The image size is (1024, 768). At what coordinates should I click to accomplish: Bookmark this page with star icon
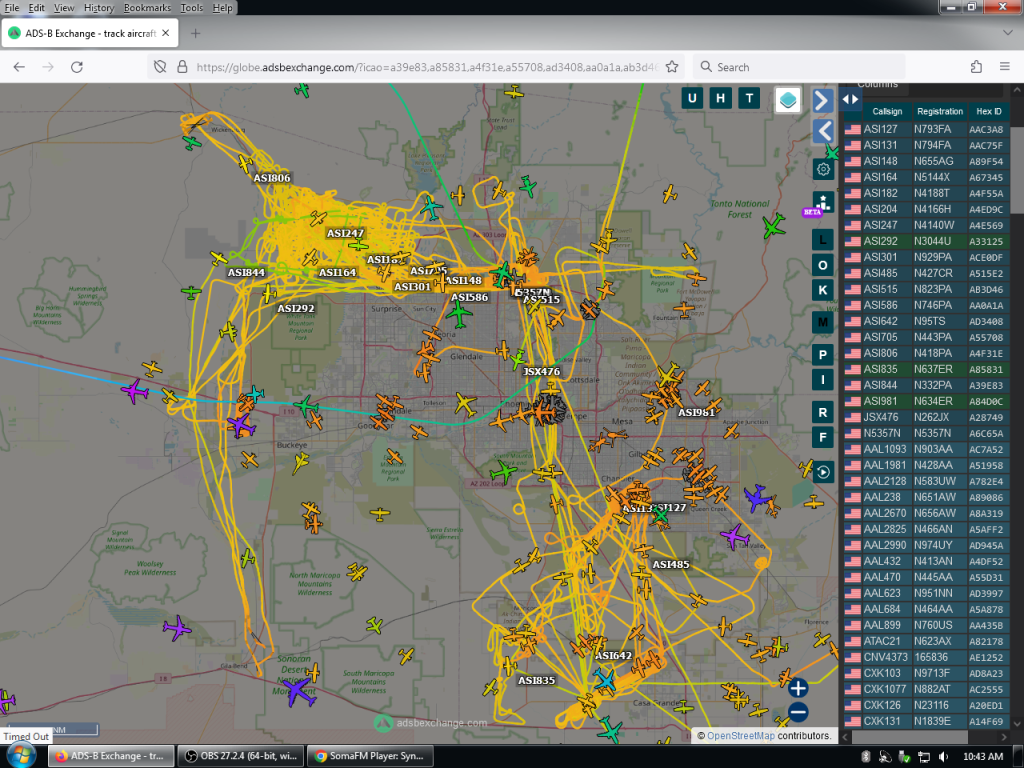click(x=671, y=67)
